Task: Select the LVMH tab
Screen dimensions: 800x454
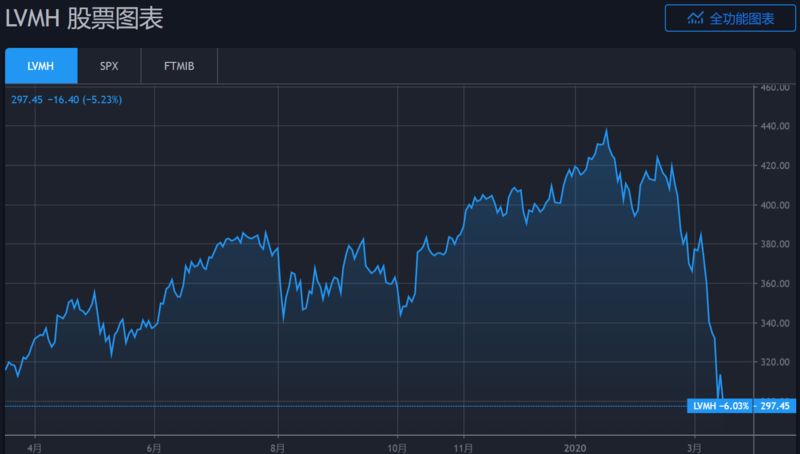Action: click(41, 66)
